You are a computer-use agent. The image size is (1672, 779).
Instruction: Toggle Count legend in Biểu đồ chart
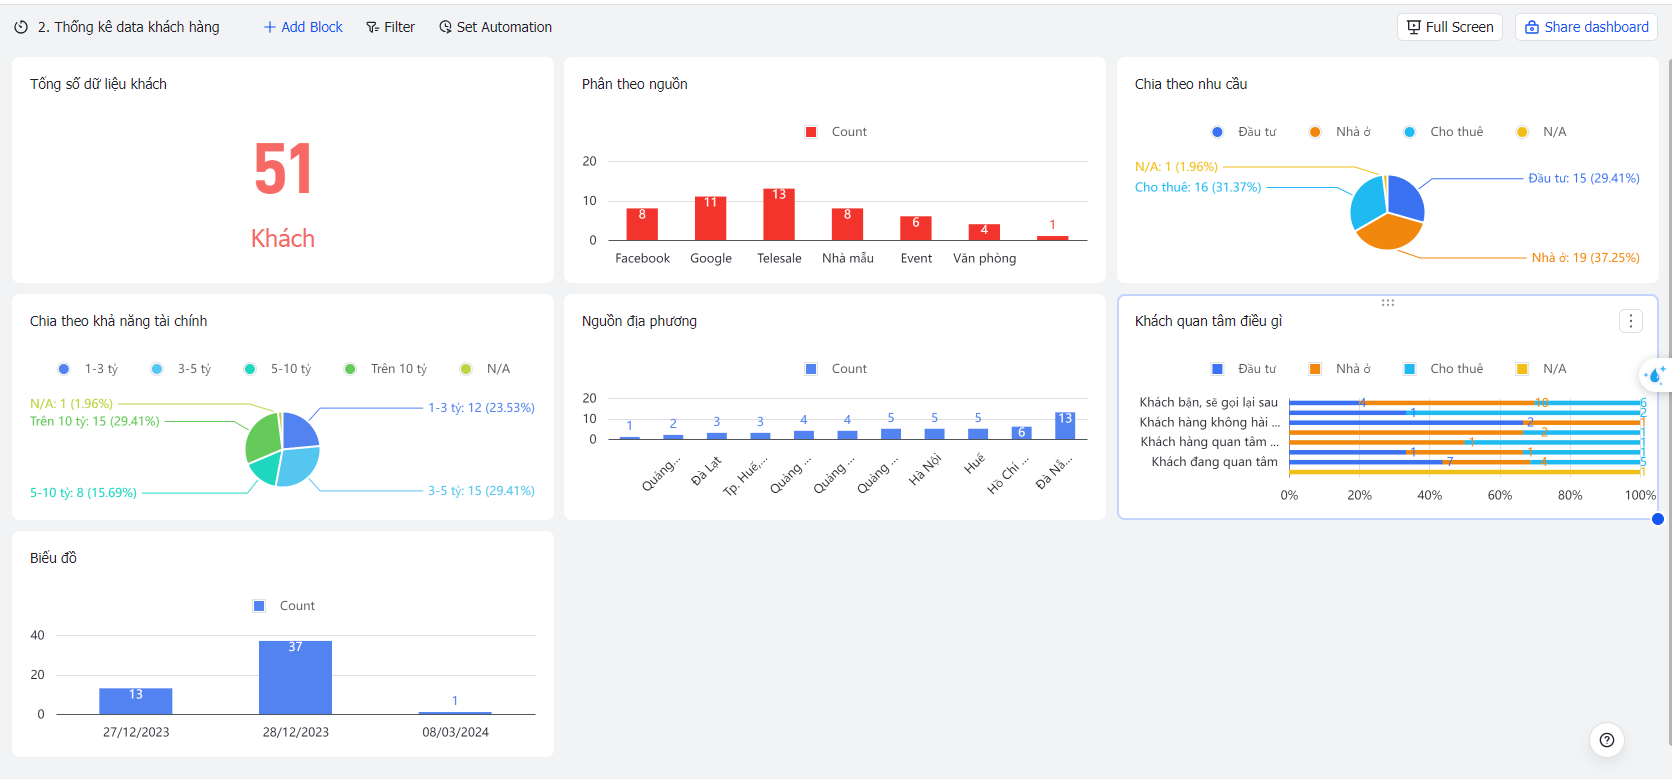pos(284,606)
